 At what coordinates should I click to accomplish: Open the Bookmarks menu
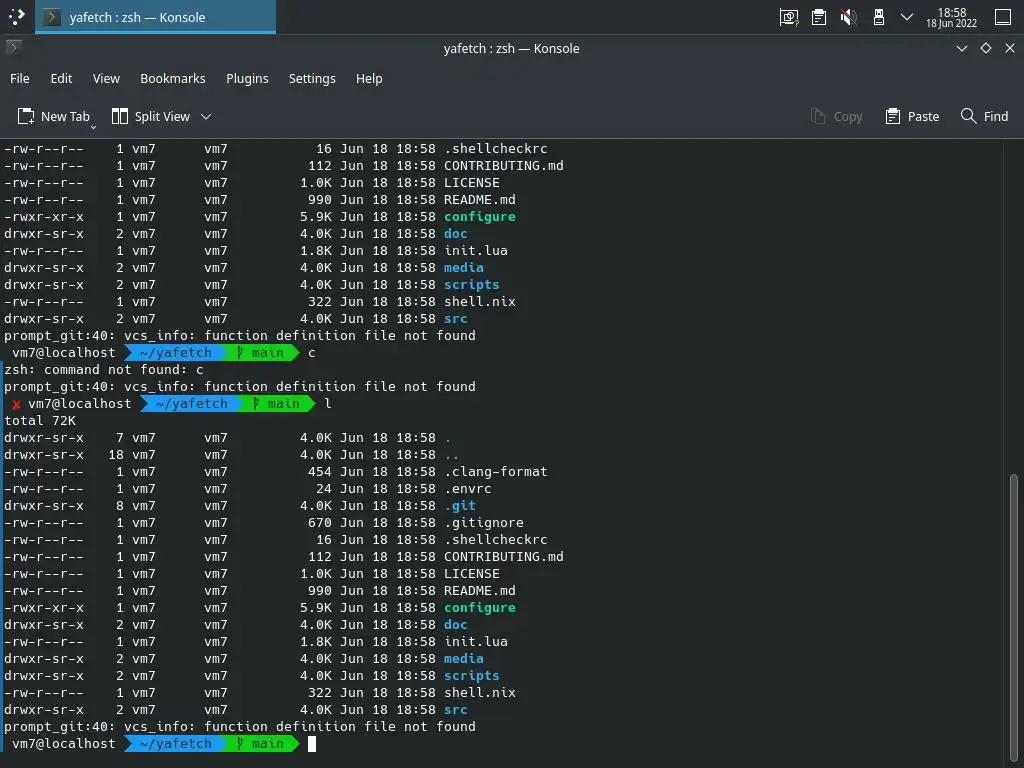click(x=173, y=78)
